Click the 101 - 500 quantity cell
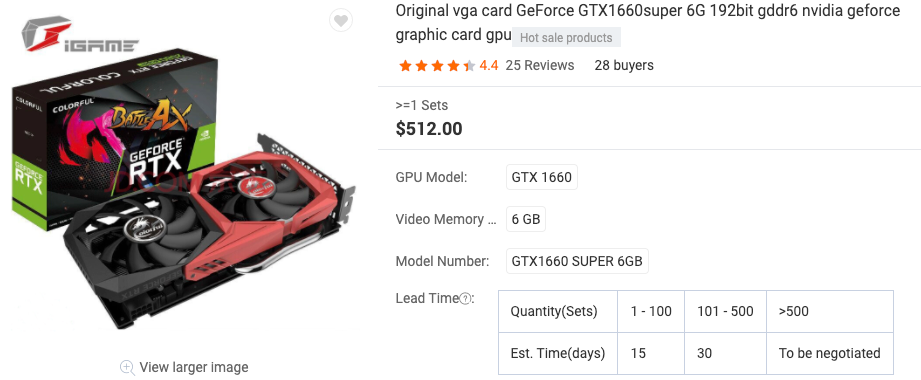Viewport: 921px width, 380px height. (725, 311)
